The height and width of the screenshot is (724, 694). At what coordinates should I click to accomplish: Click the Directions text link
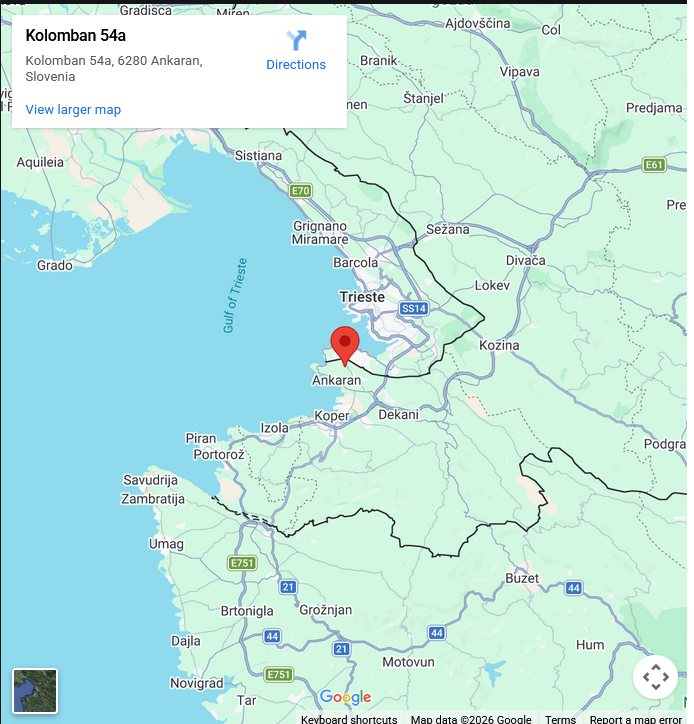296,65
